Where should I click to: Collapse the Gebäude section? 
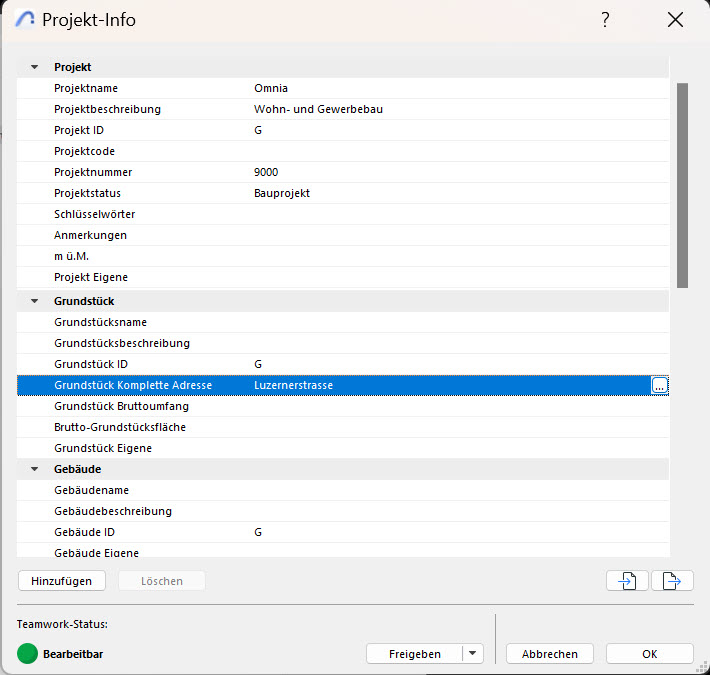click(34, 469)
